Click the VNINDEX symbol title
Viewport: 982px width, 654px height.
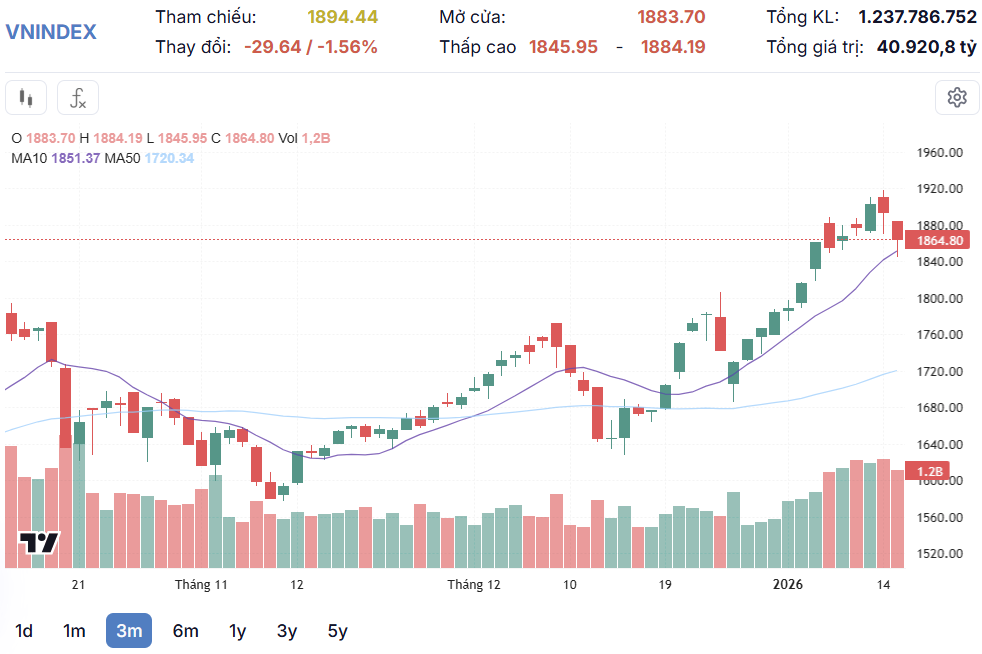51,32
